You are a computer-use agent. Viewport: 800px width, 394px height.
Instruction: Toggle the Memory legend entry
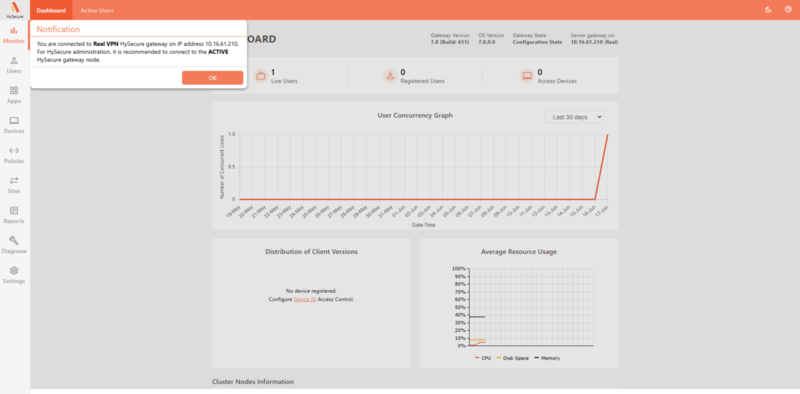(547, 358)
